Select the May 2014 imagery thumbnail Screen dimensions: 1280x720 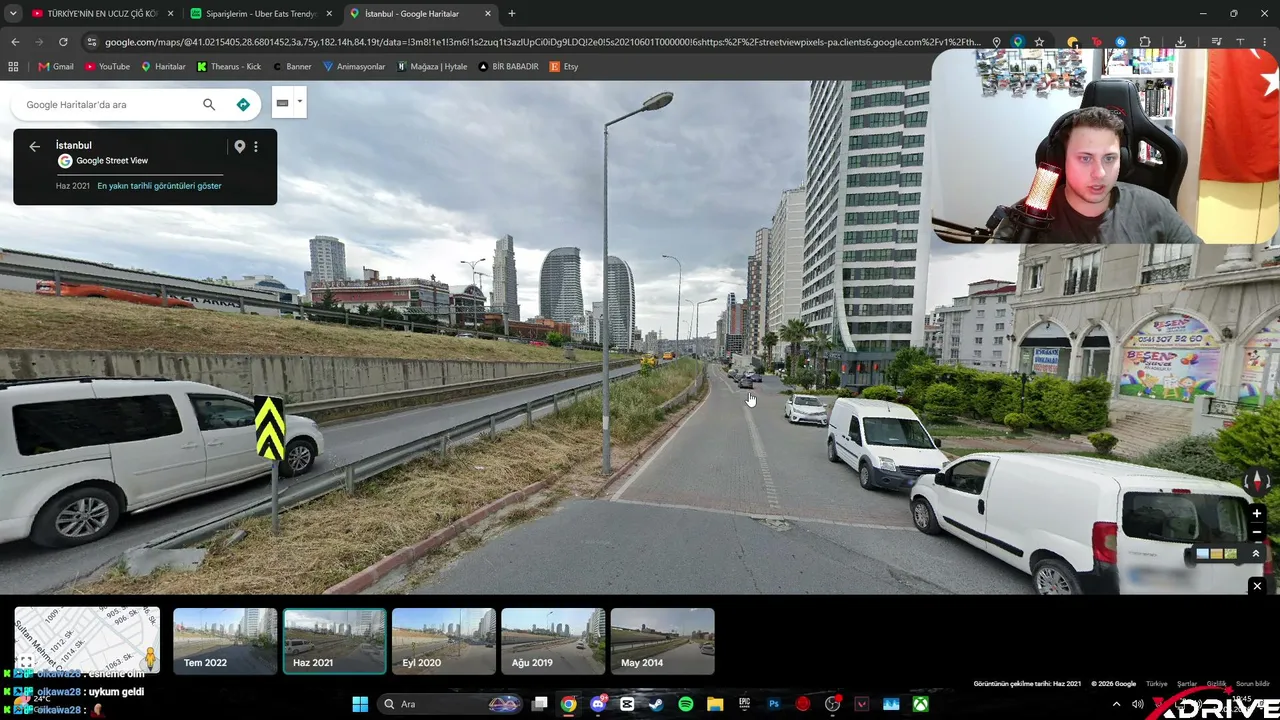click(x=662, y=641)
